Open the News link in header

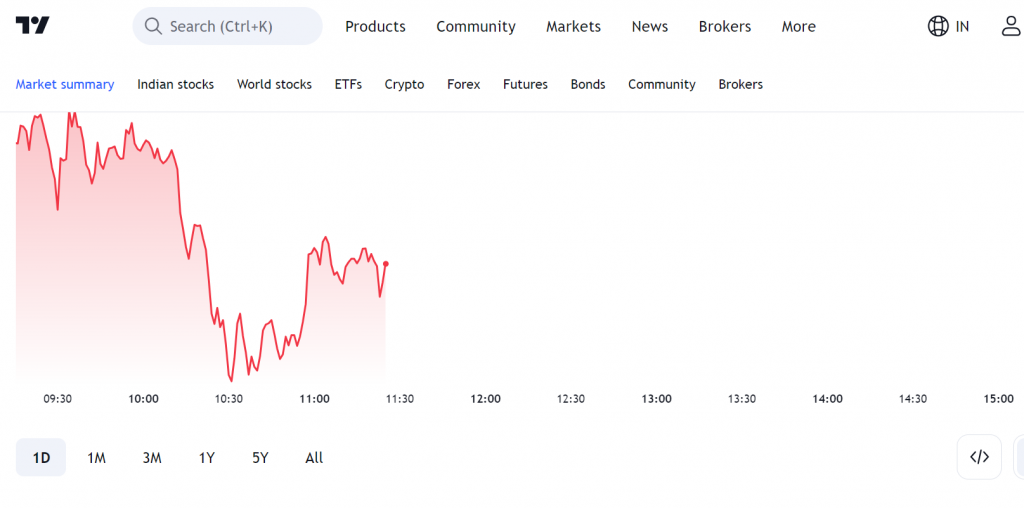click(x=650, y=27)
